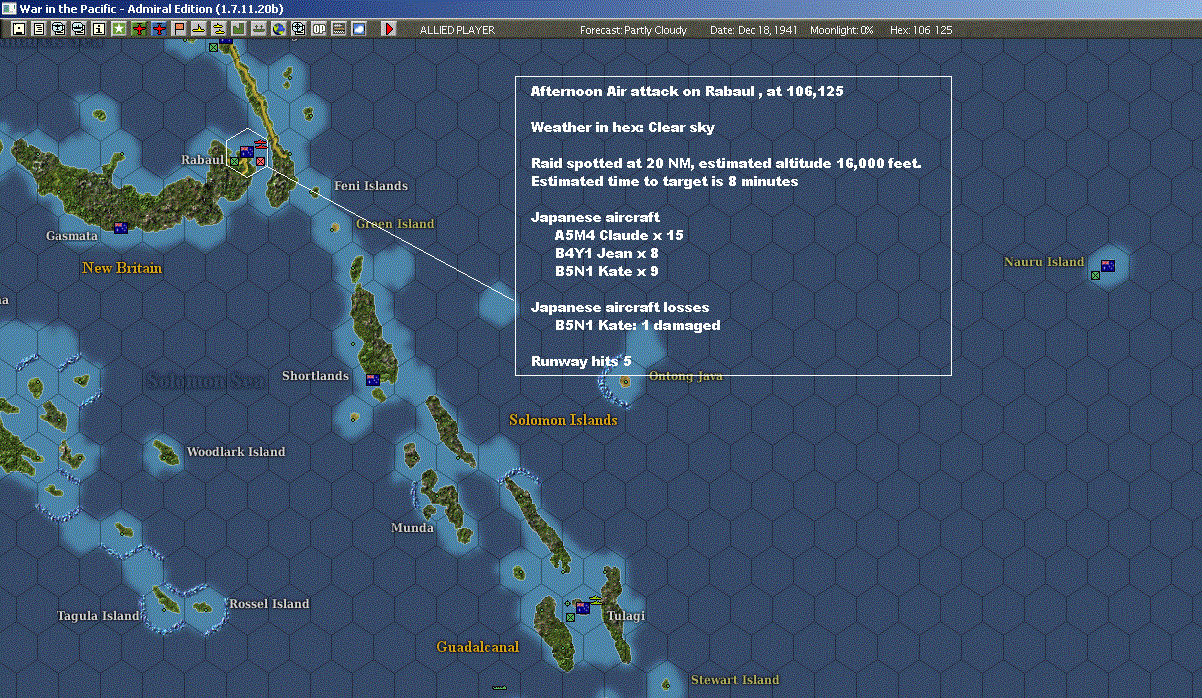Click red plane on green background icon
Viewport: 1202px width, 698px height.
pos(139,30)
